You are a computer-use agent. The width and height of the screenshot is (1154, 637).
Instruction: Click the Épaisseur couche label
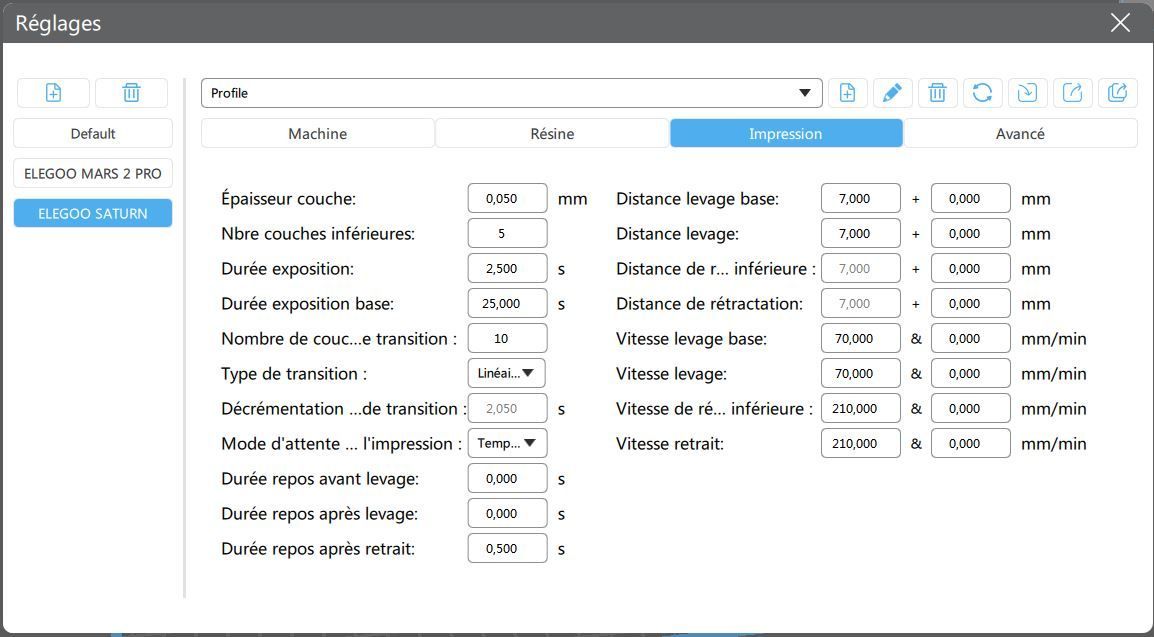coord(288,199)
